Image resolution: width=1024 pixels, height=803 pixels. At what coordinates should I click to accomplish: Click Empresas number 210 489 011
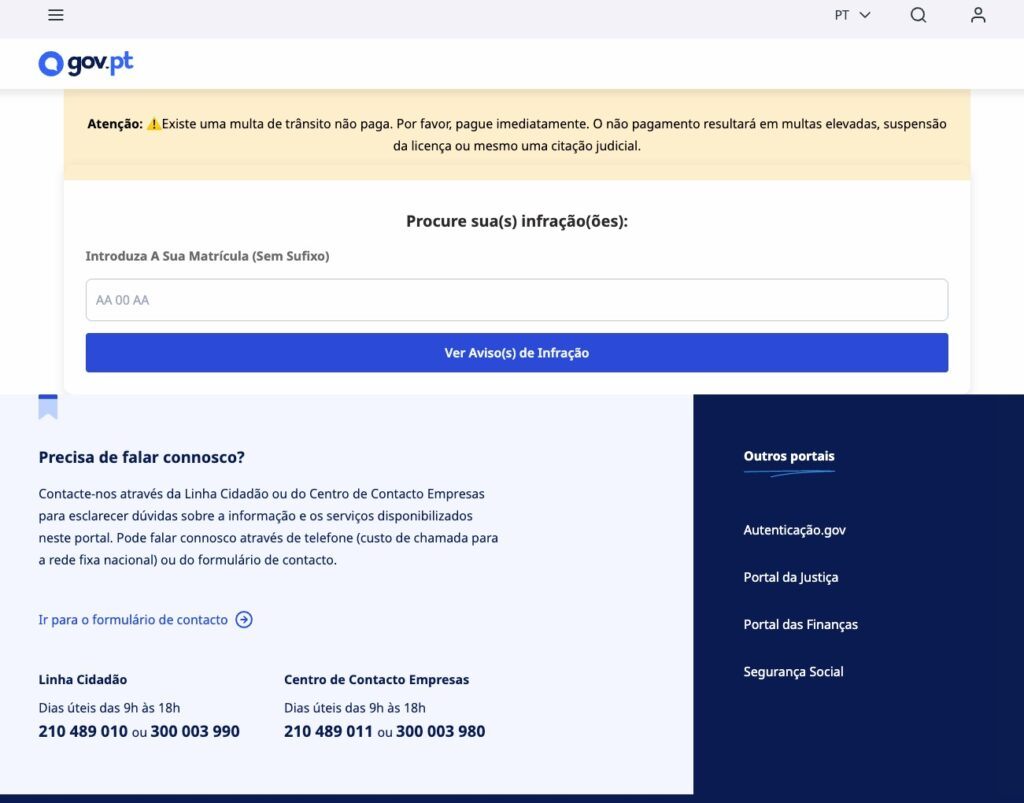pyautogui.click(x=328, y=732)
